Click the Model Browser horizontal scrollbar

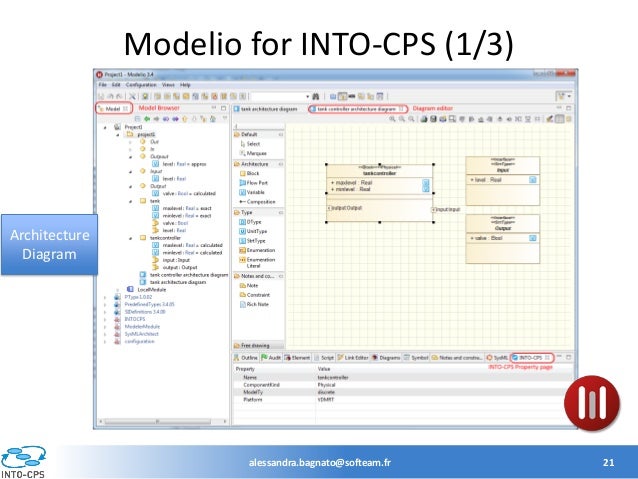158,422
